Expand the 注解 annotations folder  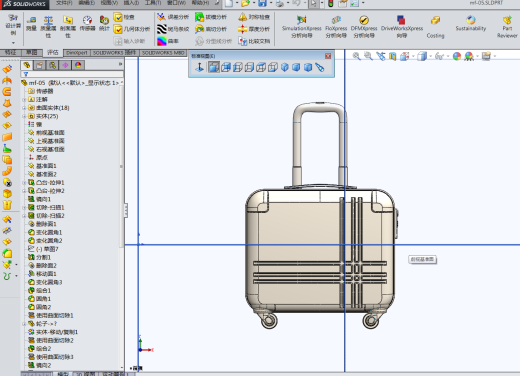pyautogui.click(x=24, y=99)
